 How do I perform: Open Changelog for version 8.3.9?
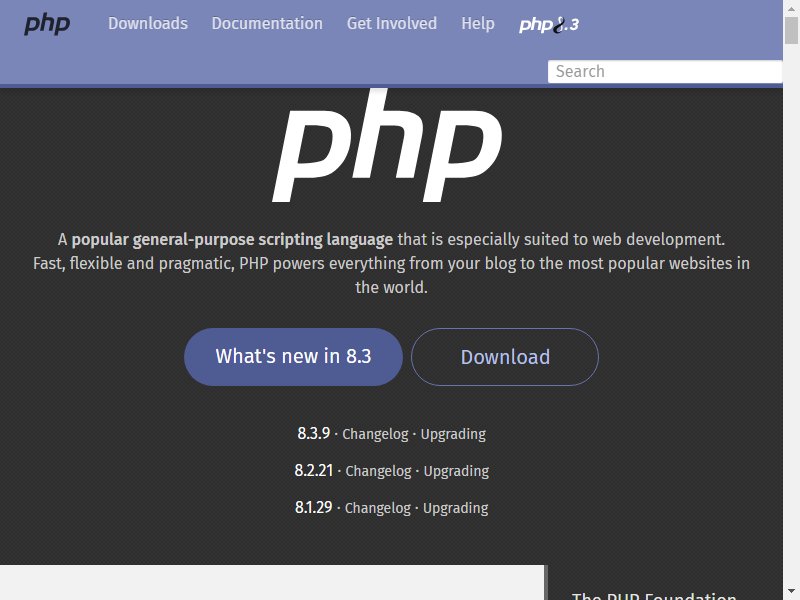coord(375,434)
